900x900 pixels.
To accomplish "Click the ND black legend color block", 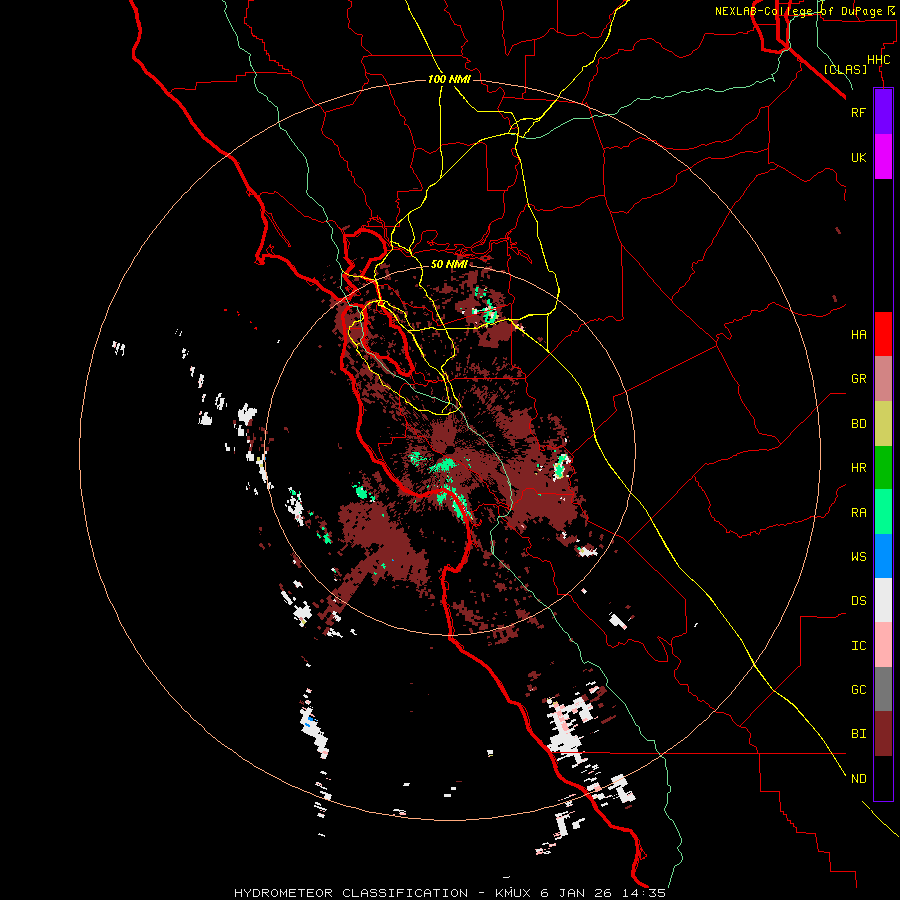I will 883,778.
